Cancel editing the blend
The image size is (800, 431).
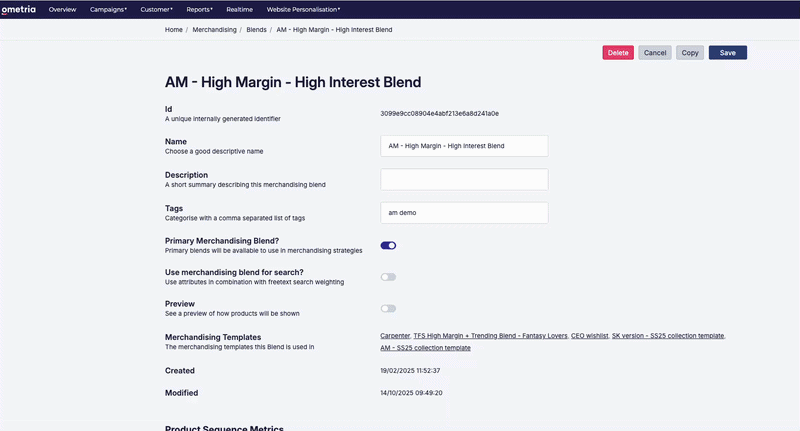coord(655,53)
